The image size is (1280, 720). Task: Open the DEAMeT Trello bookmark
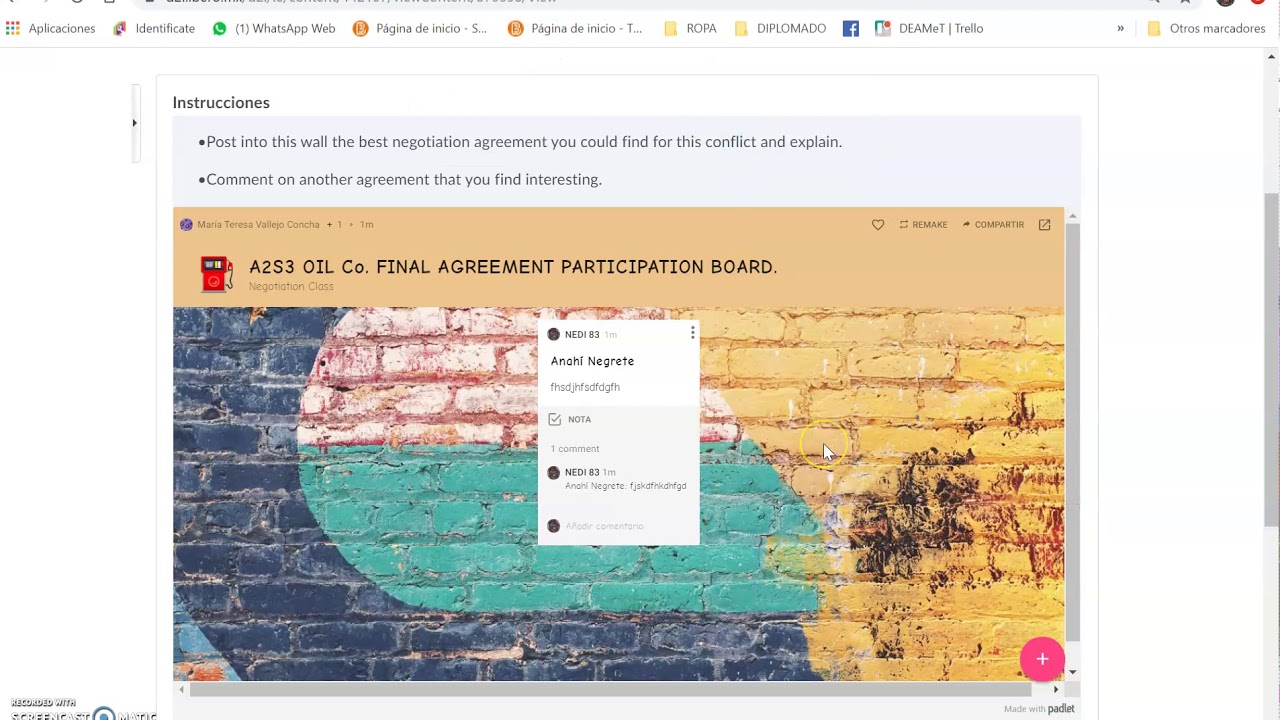pyautogui.click(x=929, y=29)
